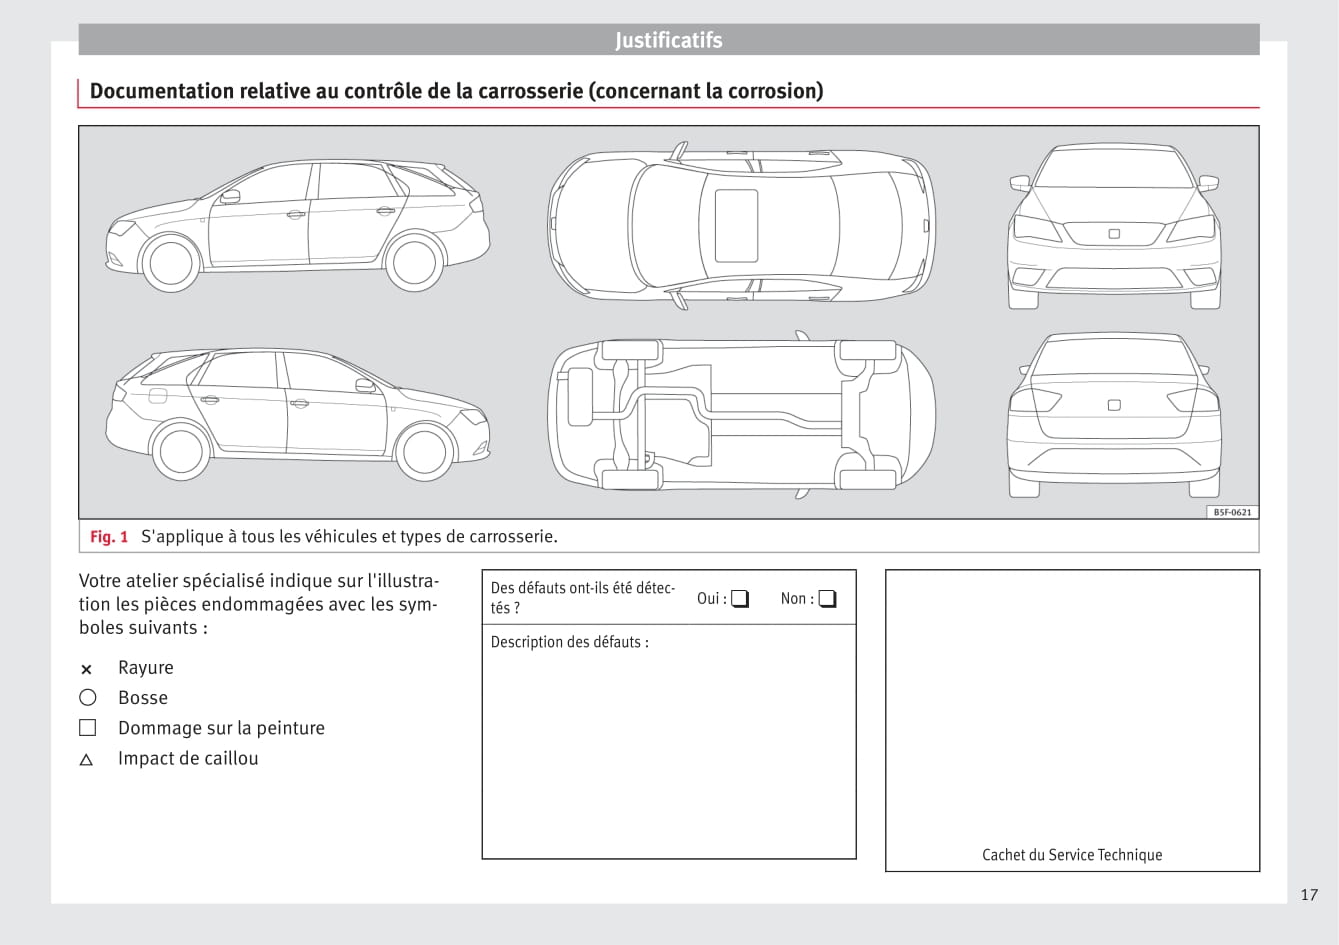1339x945 pixels.
Task: Select the top view car diagram with sunroof
Action: (741, 225)
